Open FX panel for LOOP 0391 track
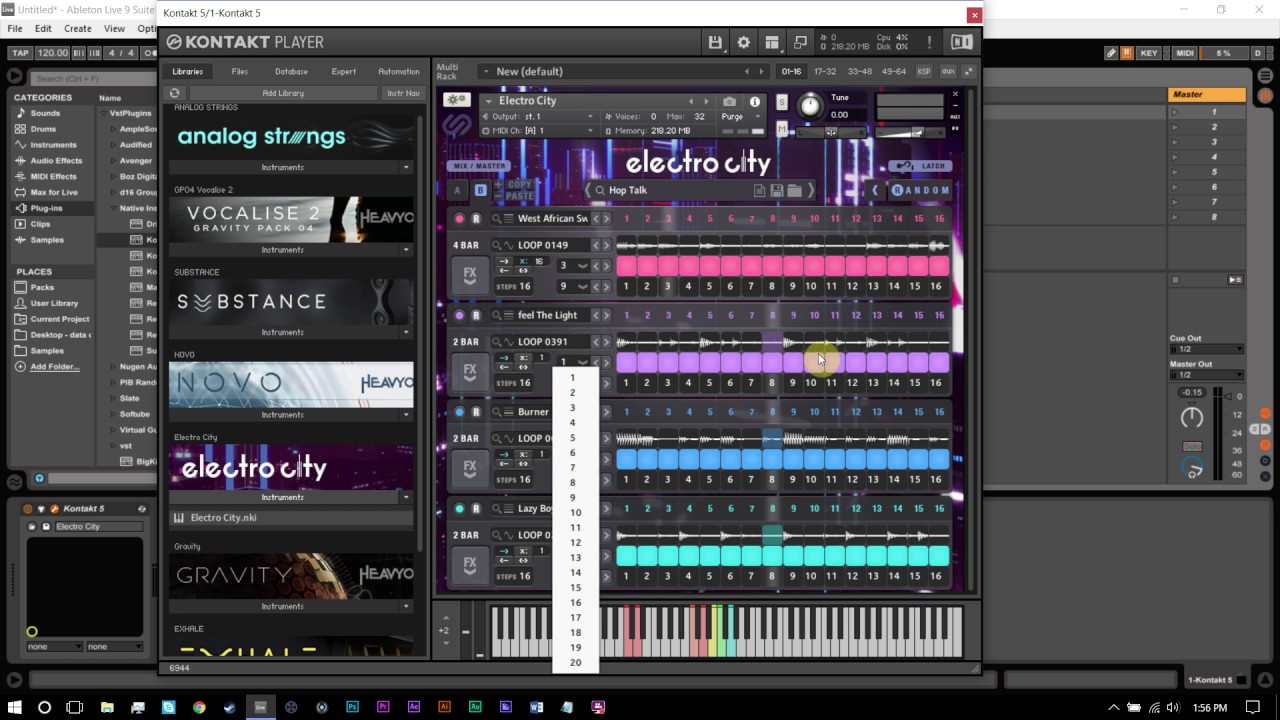Screen dimensions: 1280x720 [469, 371]
